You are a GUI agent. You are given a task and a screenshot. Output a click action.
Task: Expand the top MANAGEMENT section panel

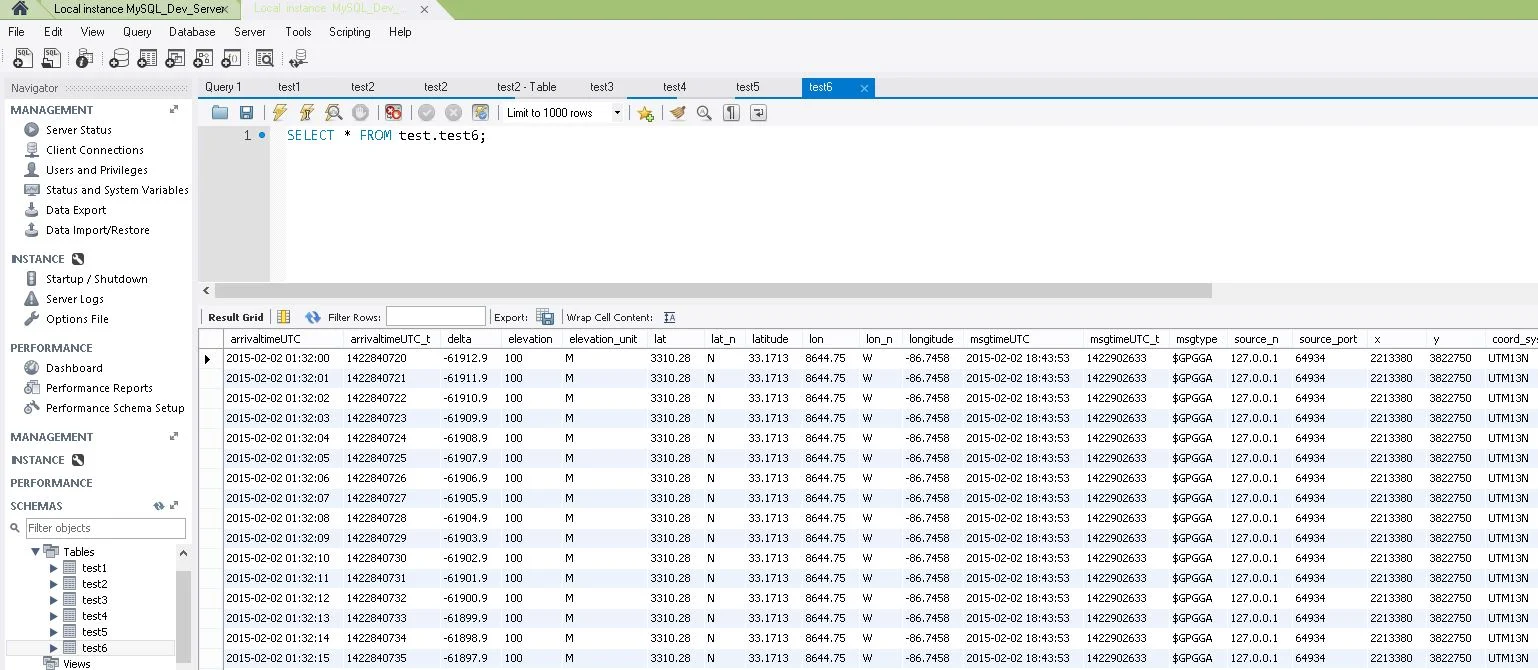pyautogui.click(x=174, y=110)
